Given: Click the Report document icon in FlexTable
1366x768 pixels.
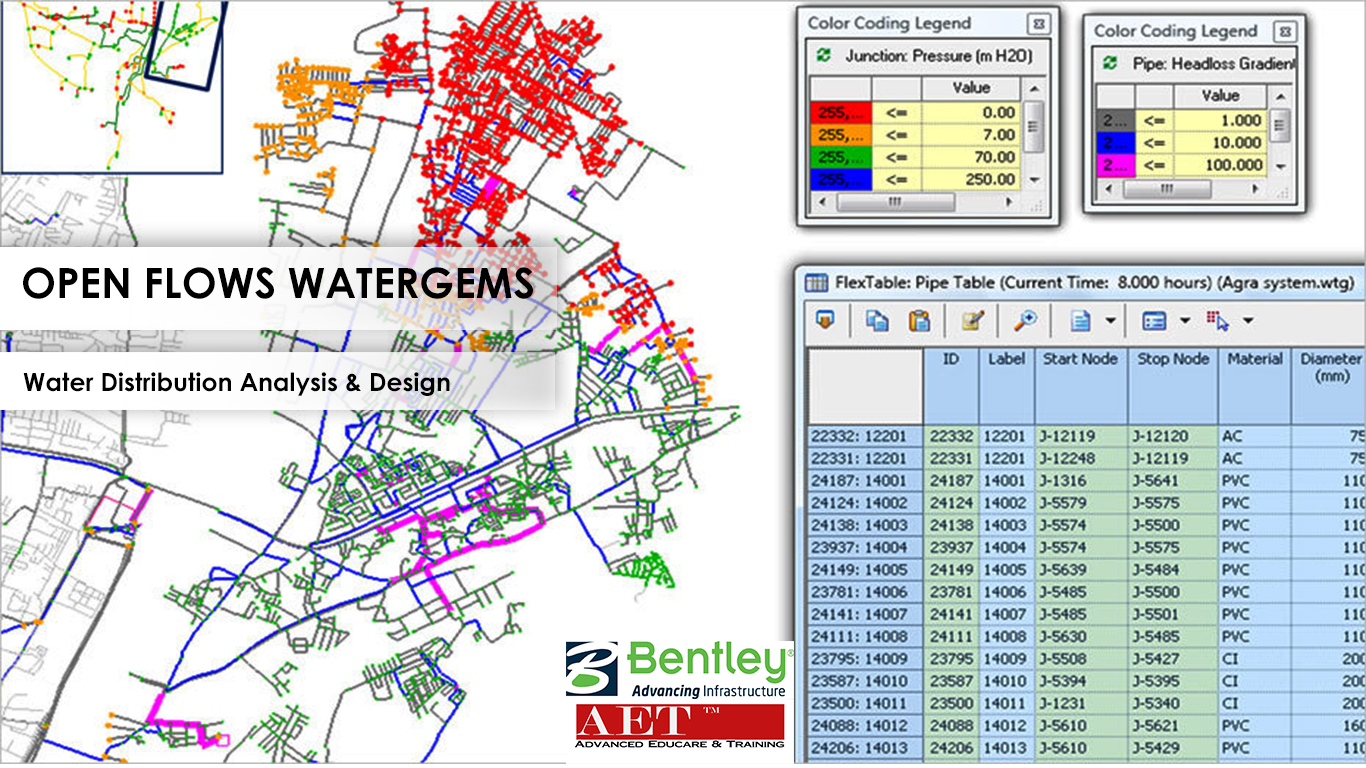Looking at the screenshot, I should [1081, 321].
